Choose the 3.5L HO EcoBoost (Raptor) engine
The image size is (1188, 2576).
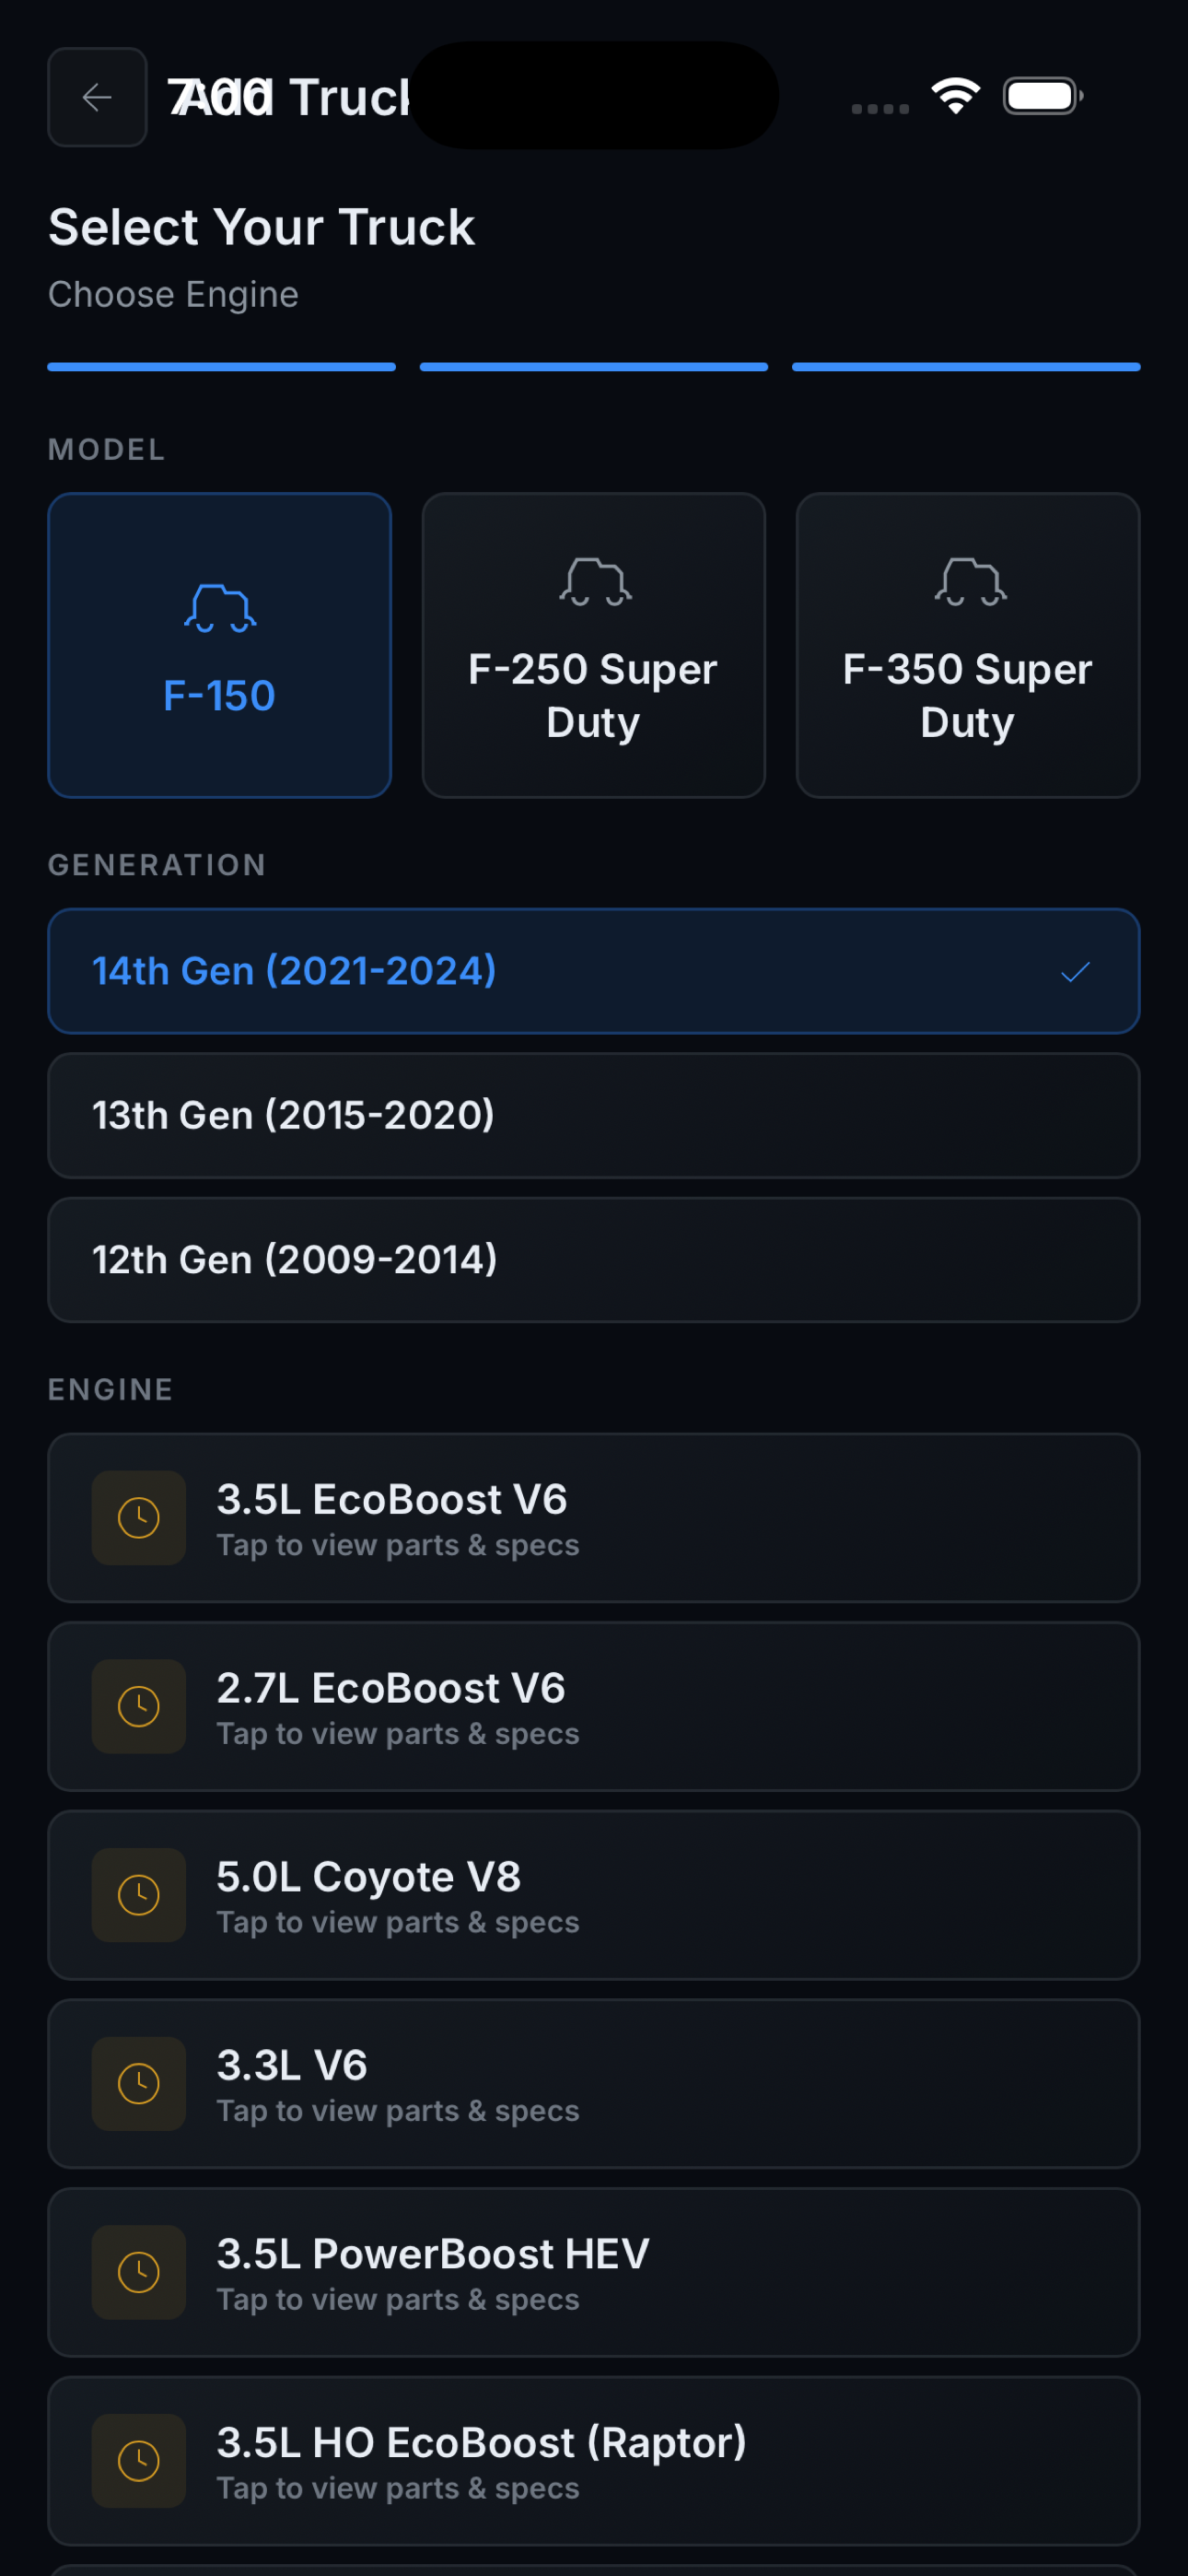tap(594, 2461)
